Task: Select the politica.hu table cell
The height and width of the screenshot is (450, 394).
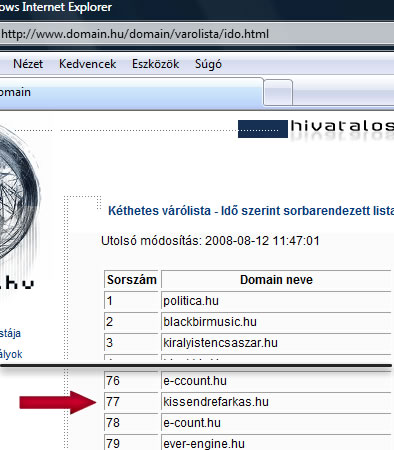Action: point(276,301)
